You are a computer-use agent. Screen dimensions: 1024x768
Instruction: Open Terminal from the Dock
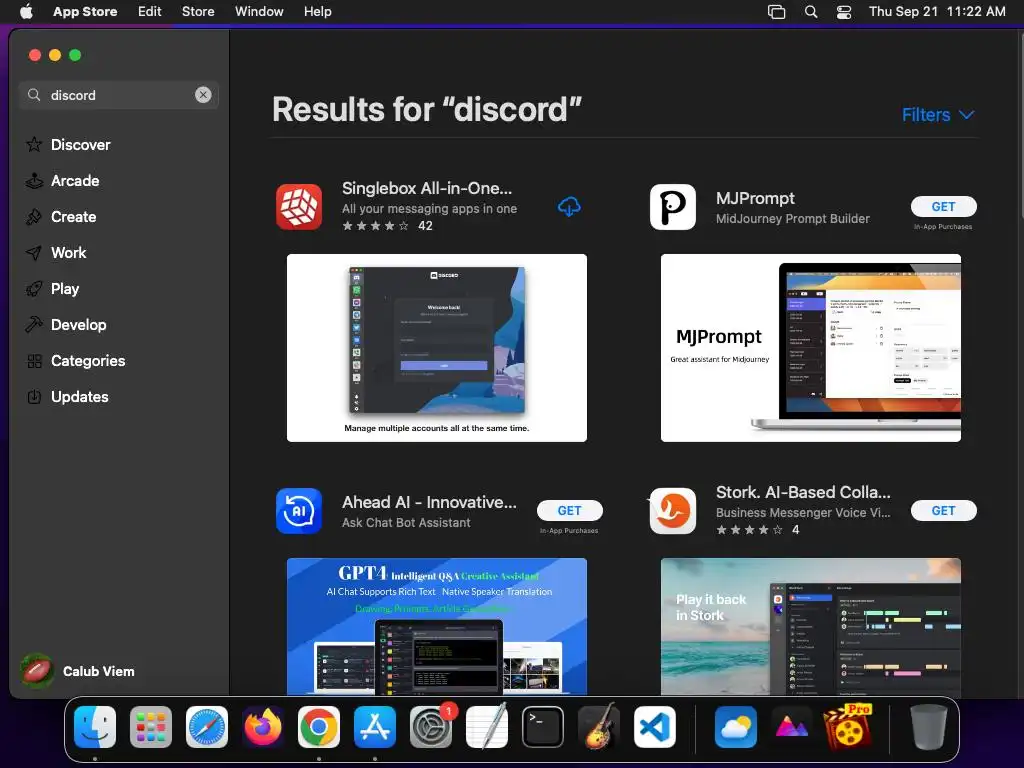tap(543, 727)
